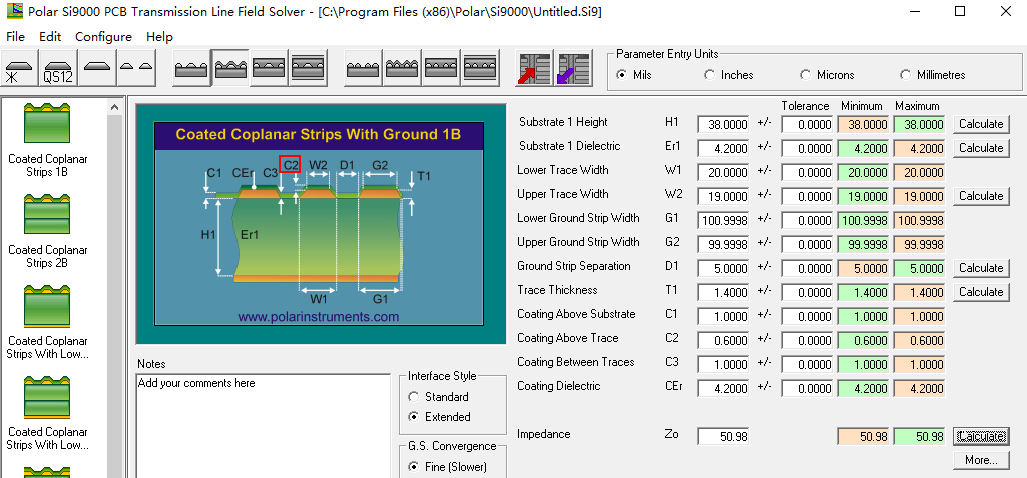Select Mils parameter entry units
This screenshot has height=478, width=1027.
(633, 75)
